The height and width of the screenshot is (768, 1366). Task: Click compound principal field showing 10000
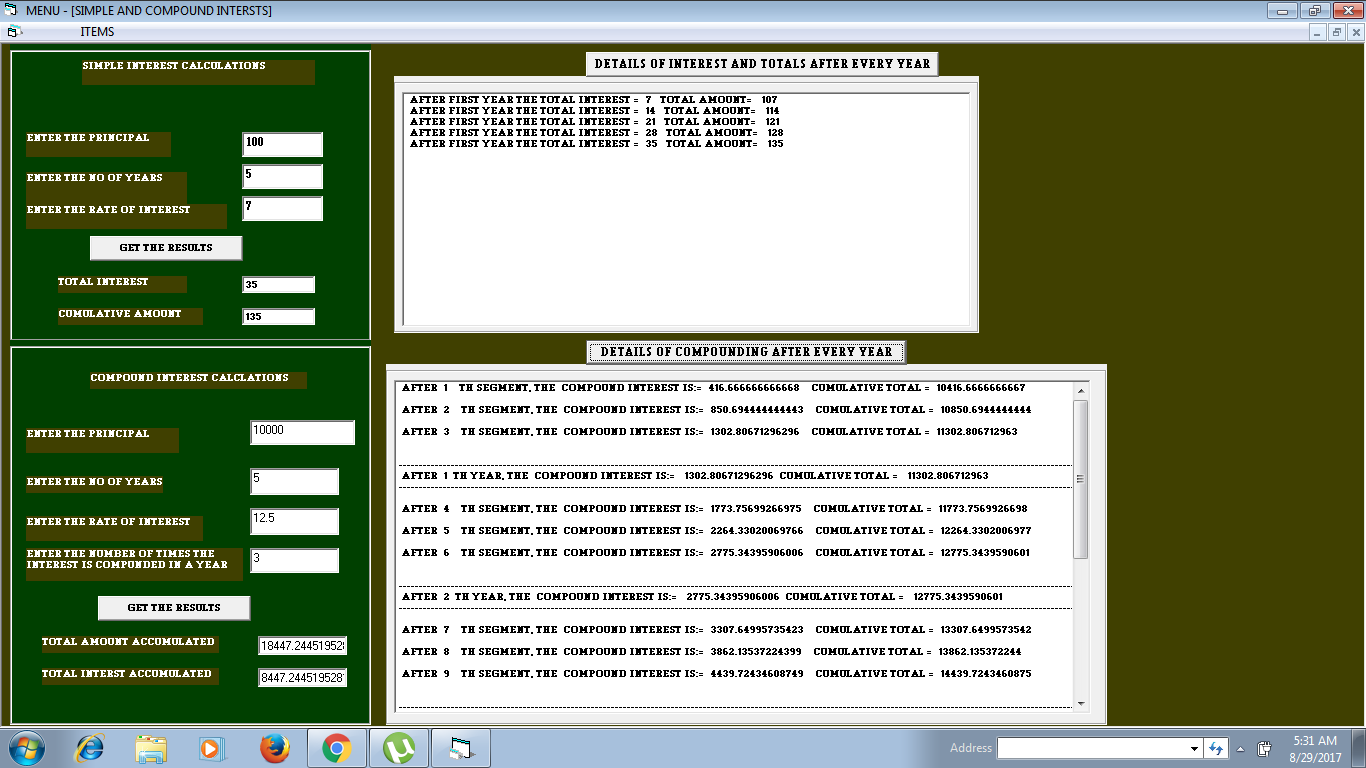point(303,432)
